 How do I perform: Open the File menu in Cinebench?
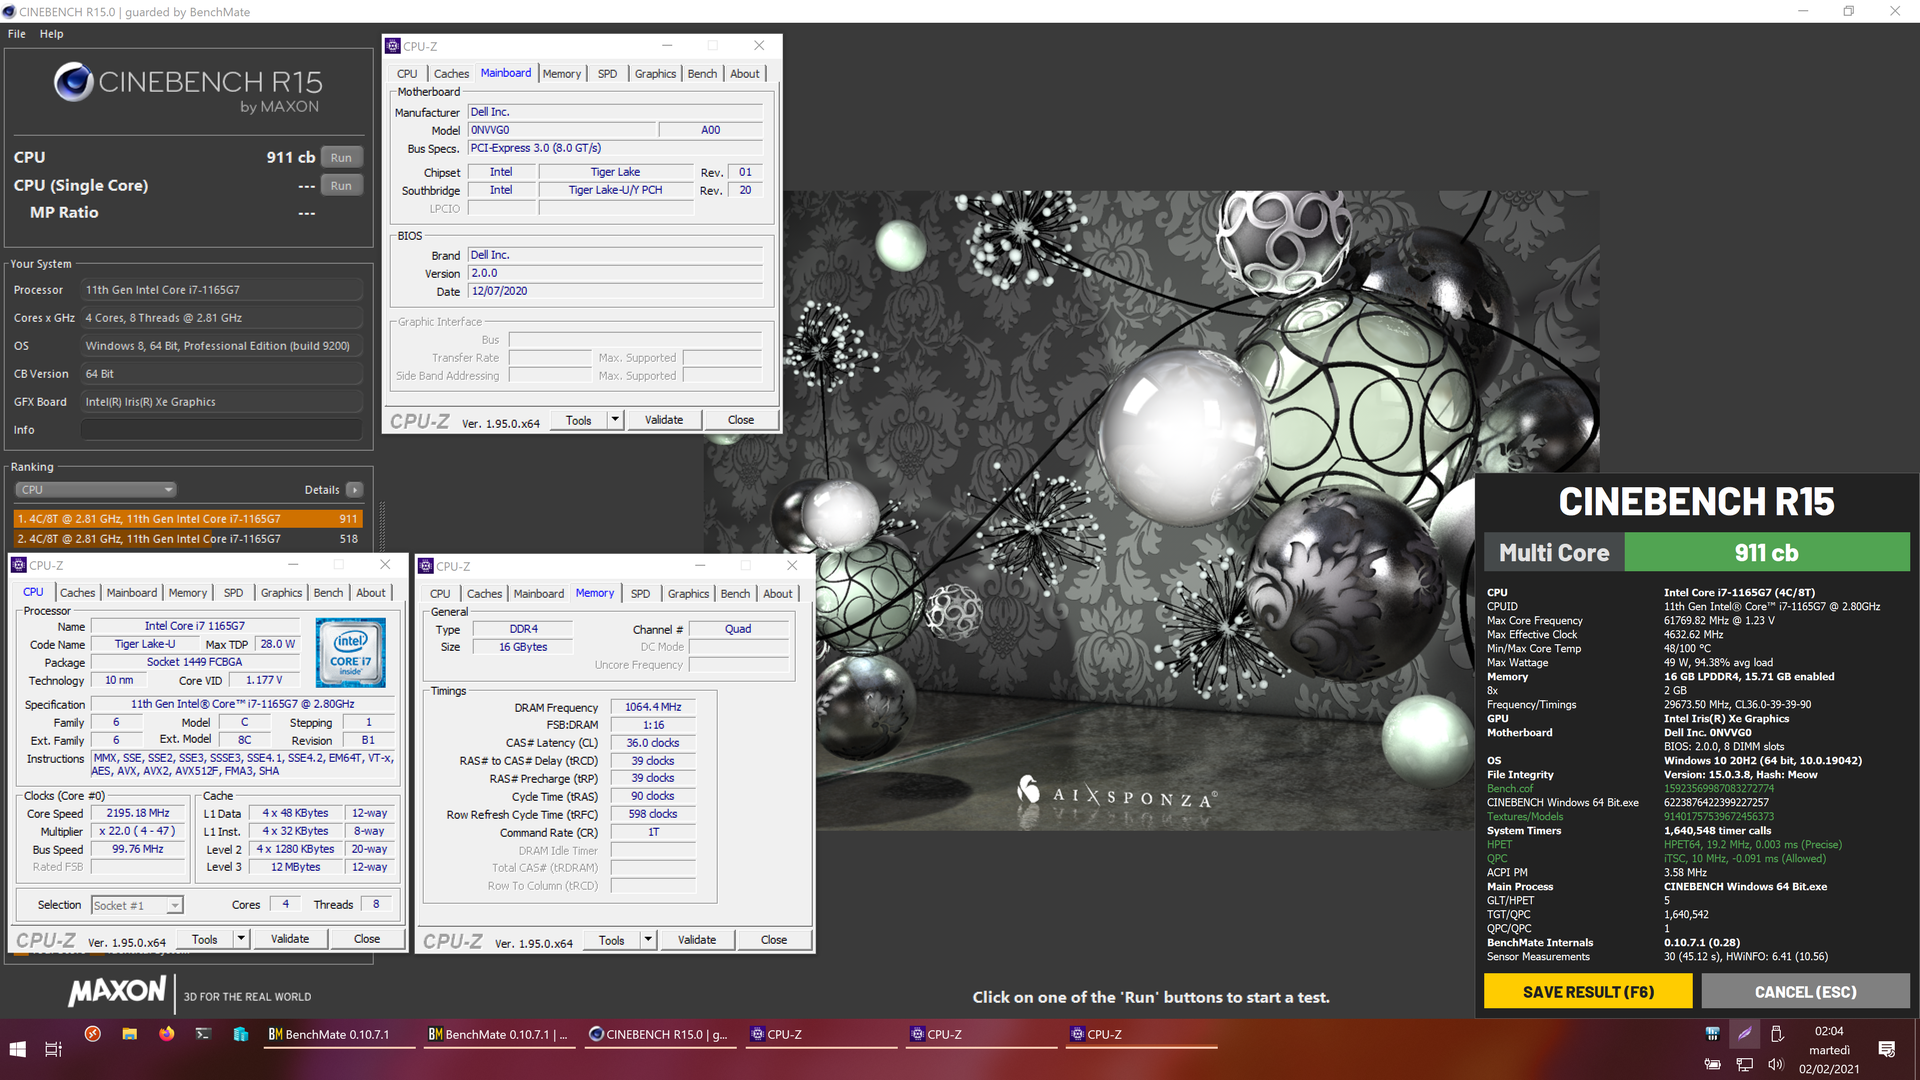pyautogui.click(x=17, y=34)
